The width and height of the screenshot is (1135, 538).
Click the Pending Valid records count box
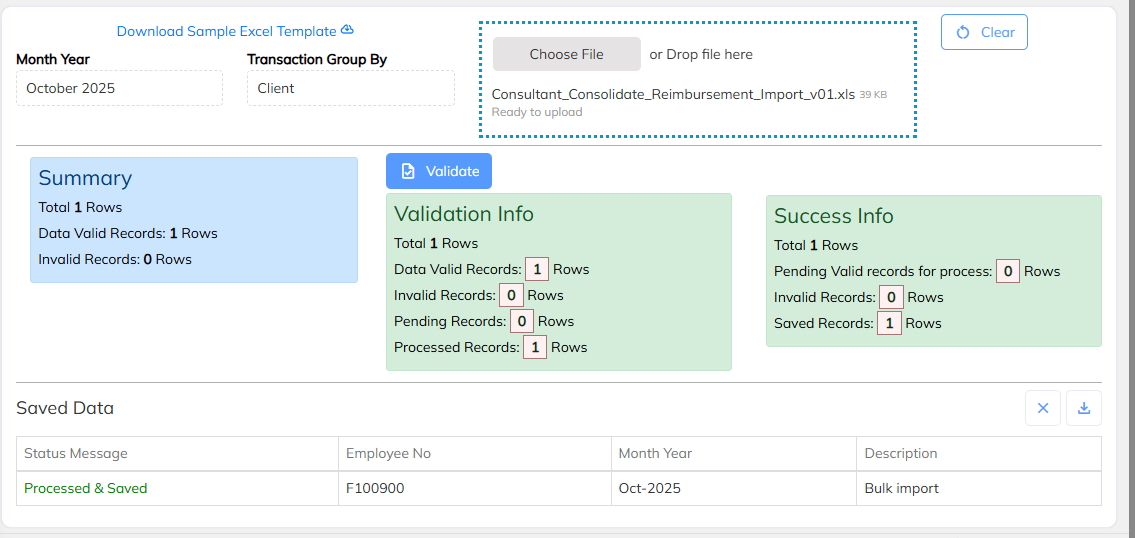tap(1008, 271)
